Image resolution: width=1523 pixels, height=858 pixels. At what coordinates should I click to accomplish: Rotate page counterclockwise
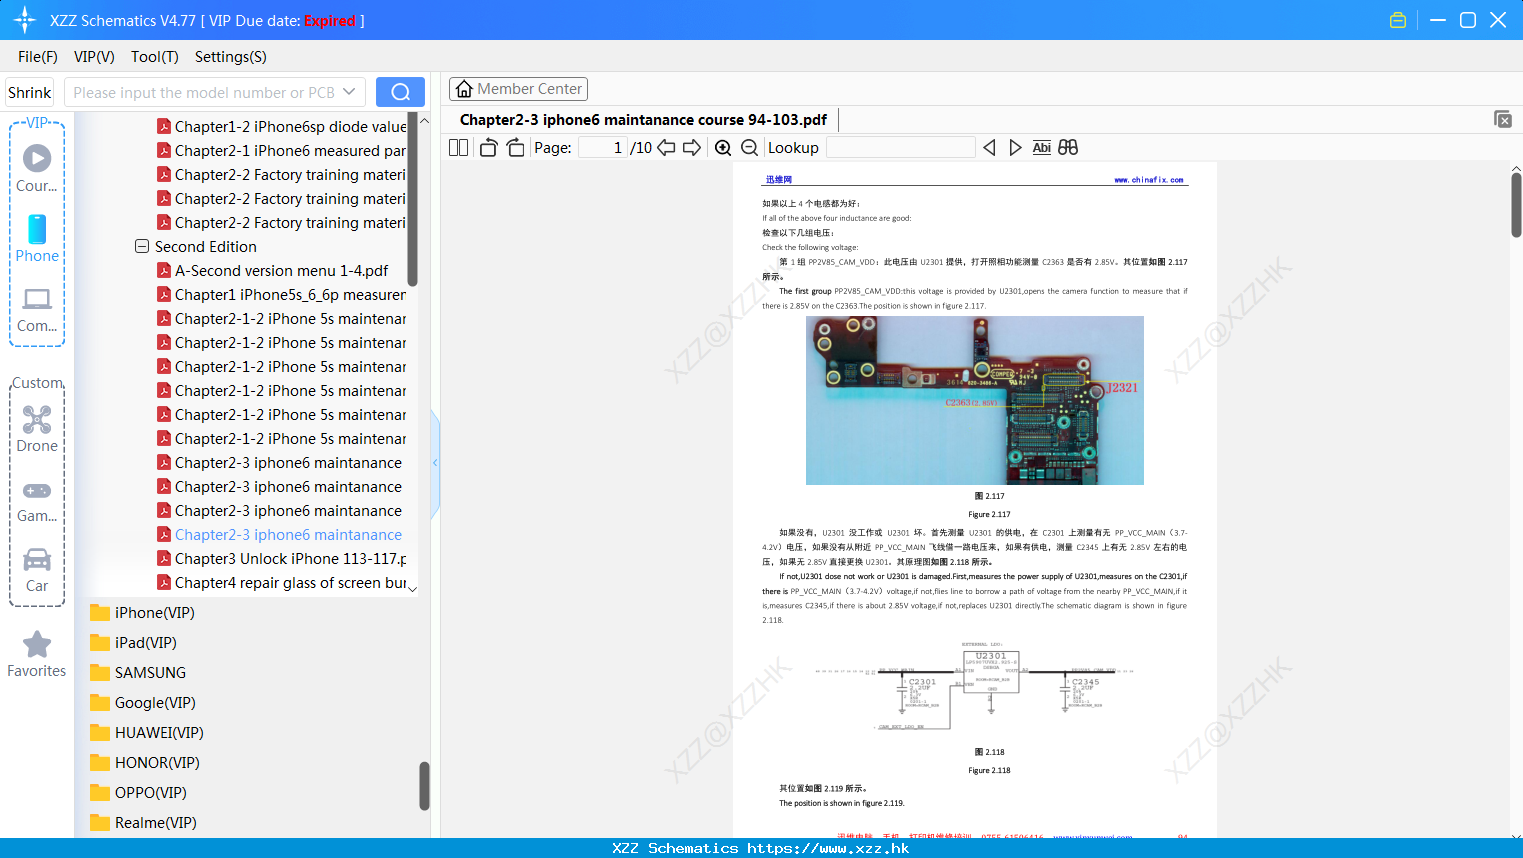coord(488,148)
